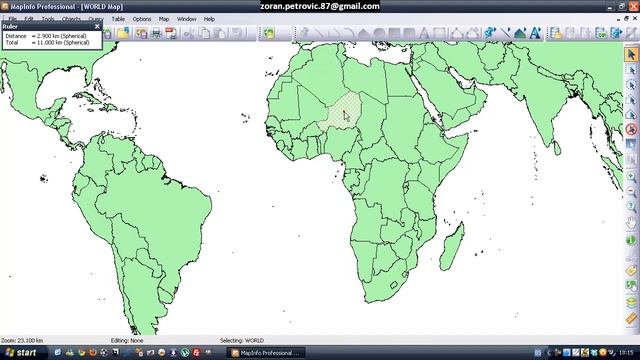Click the Save Window to PDF icon
The width and height of the screenshot is (640, 360).
pyautogui.click(x=171, y=33)
